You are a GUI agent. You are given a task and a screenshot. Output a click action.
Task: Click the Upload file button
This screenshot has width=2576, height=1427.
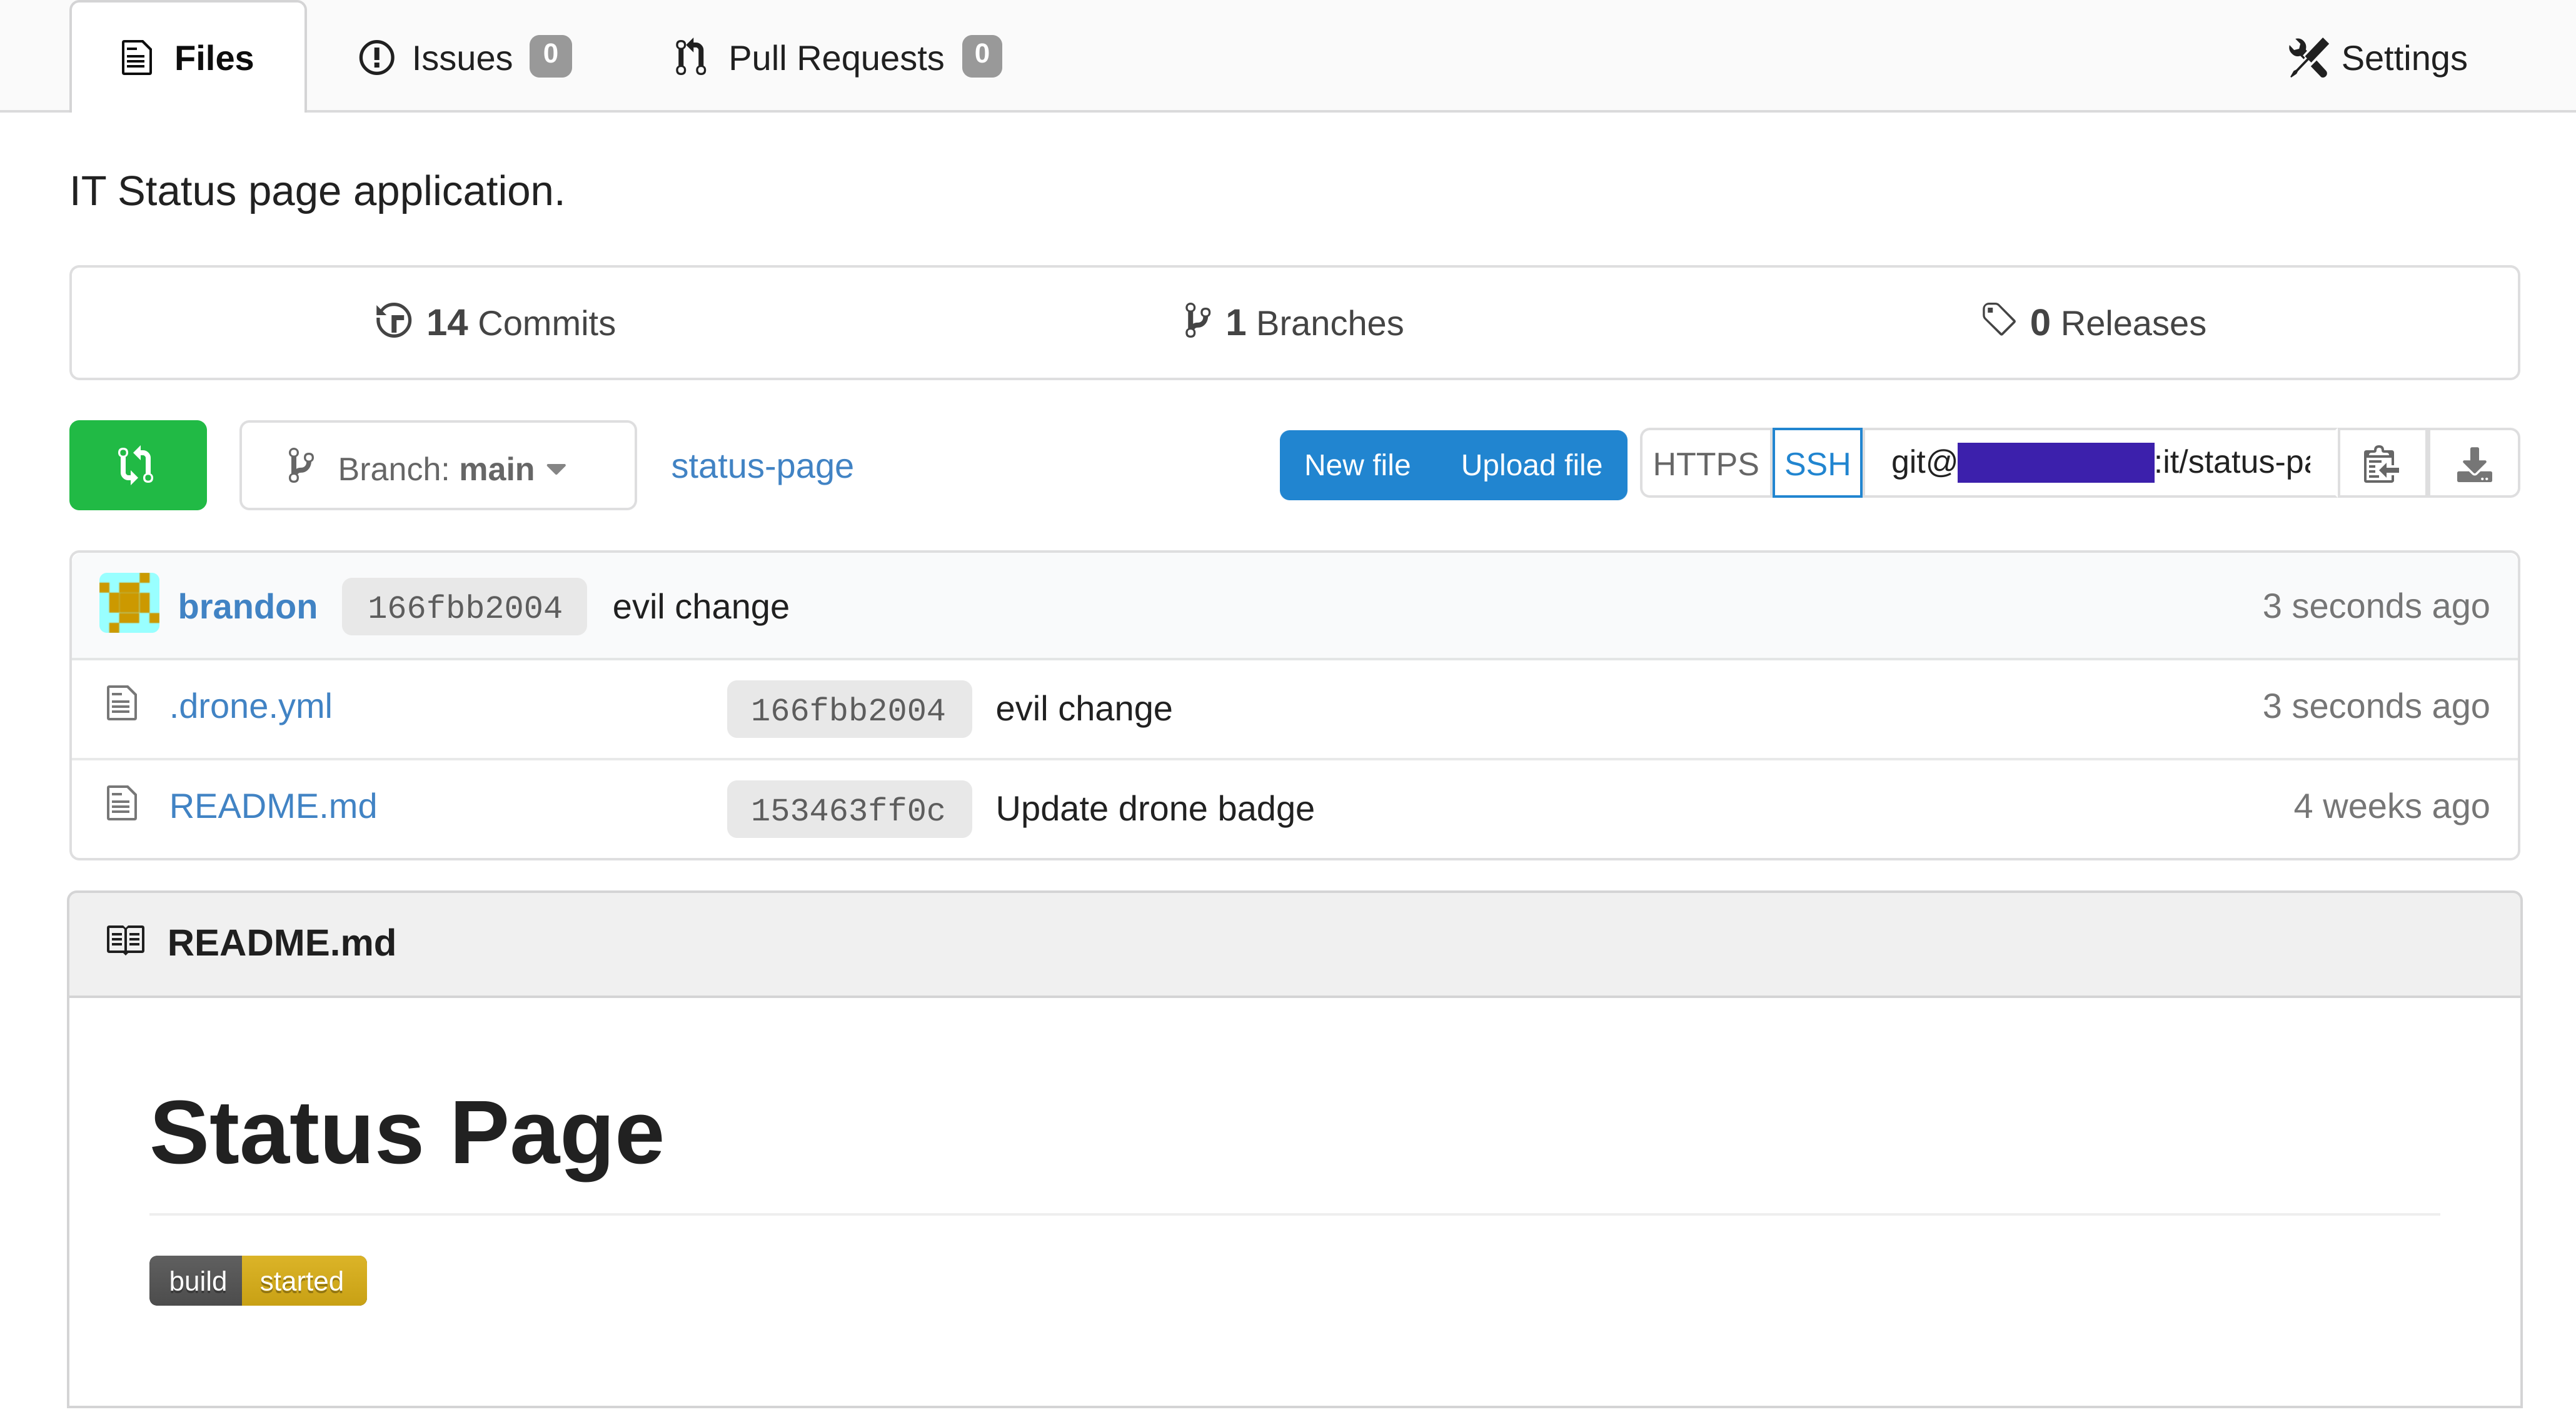point(1531,464)
